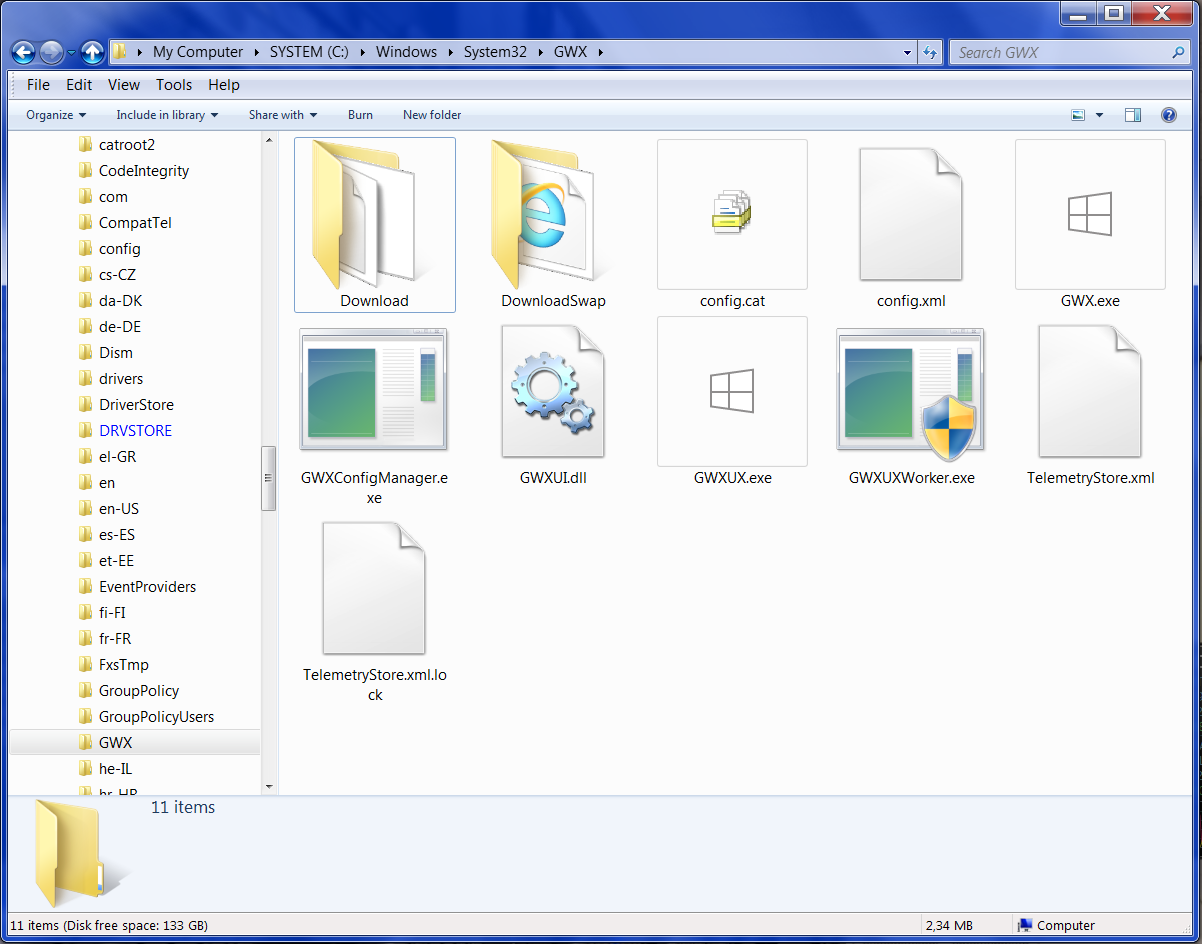This screenshot has width=1202, height=944.
Task: Click the search magnifier icon
Action: click(x=1178, y=52)
